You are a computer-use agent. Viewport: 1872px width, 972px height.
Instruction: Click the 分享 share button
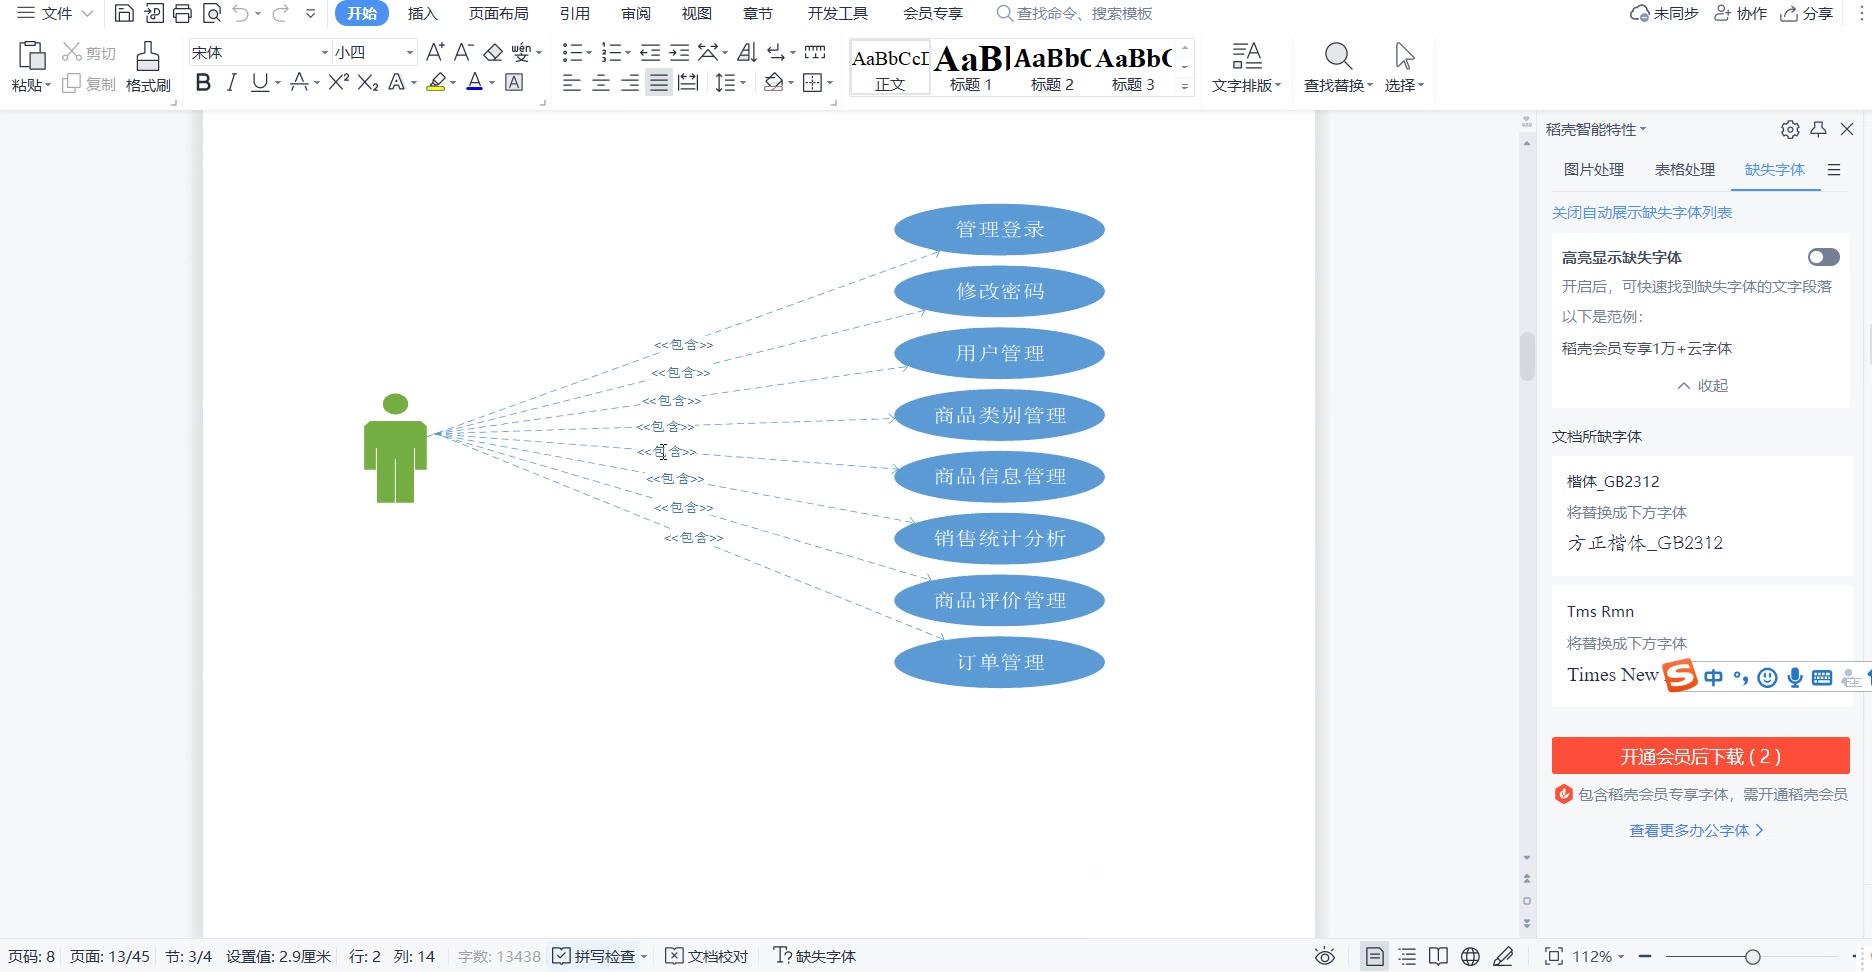pos(1807,13)
